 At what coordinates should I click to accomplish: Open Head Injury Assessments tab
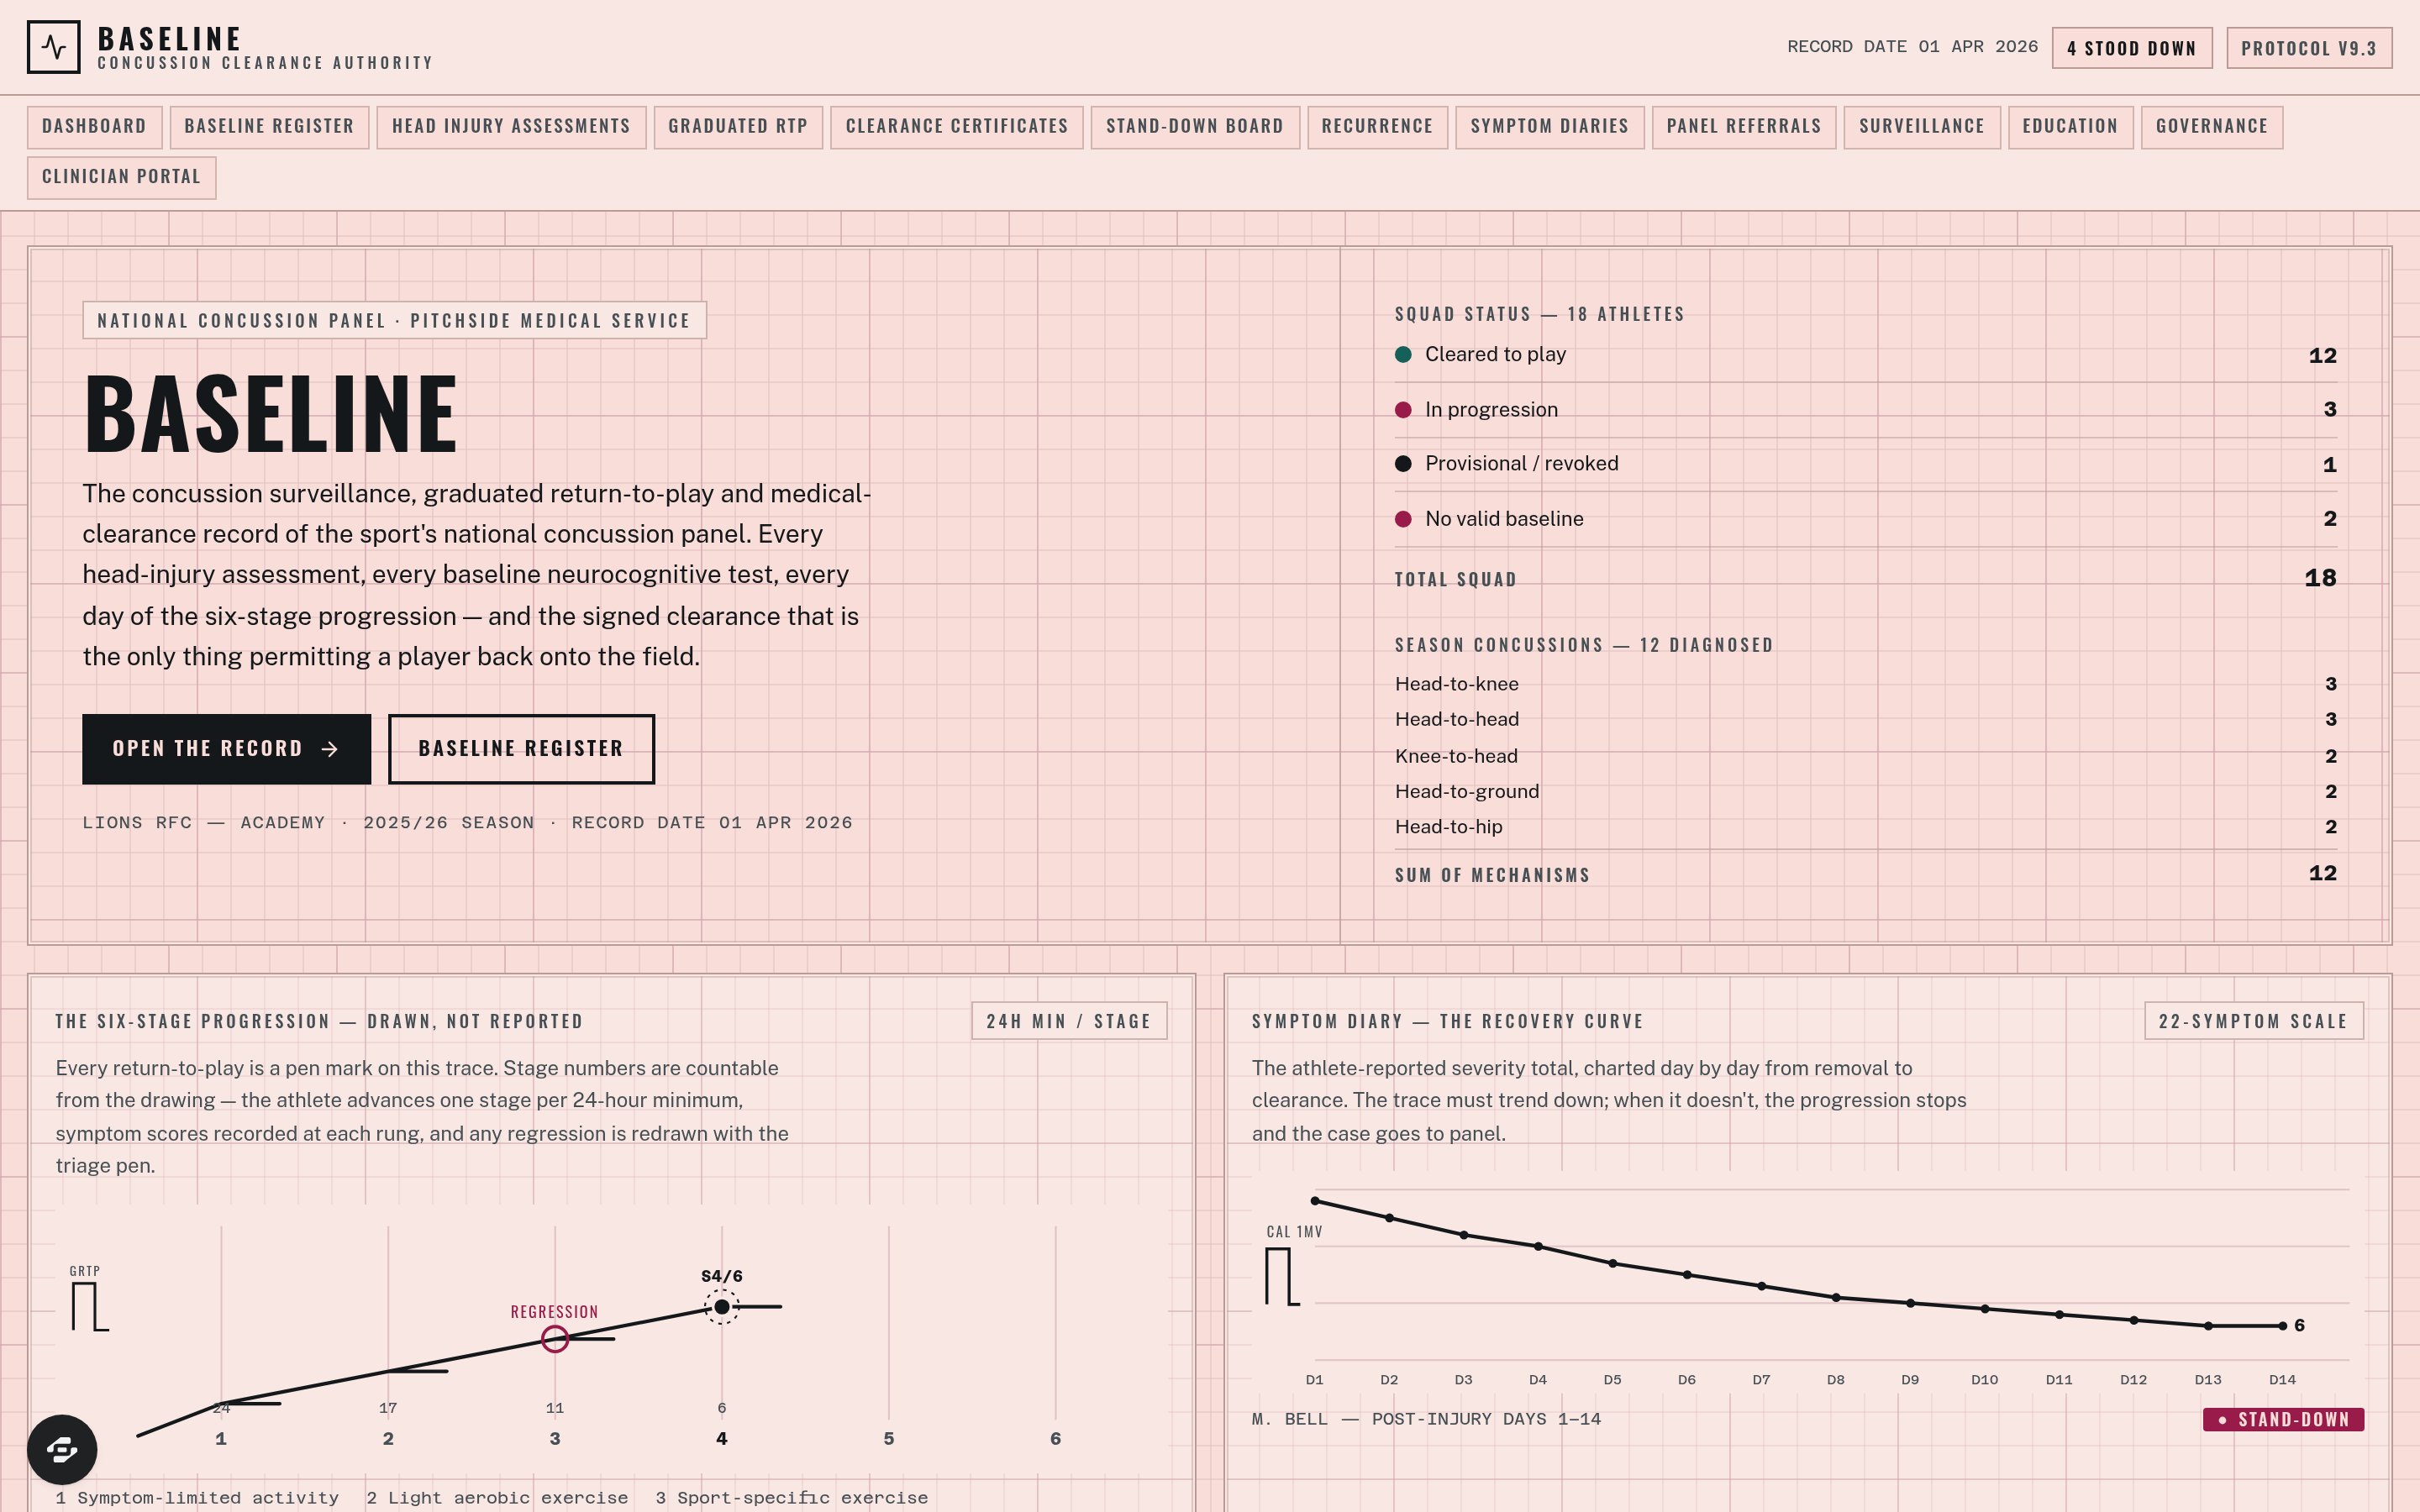click(511, 127)
